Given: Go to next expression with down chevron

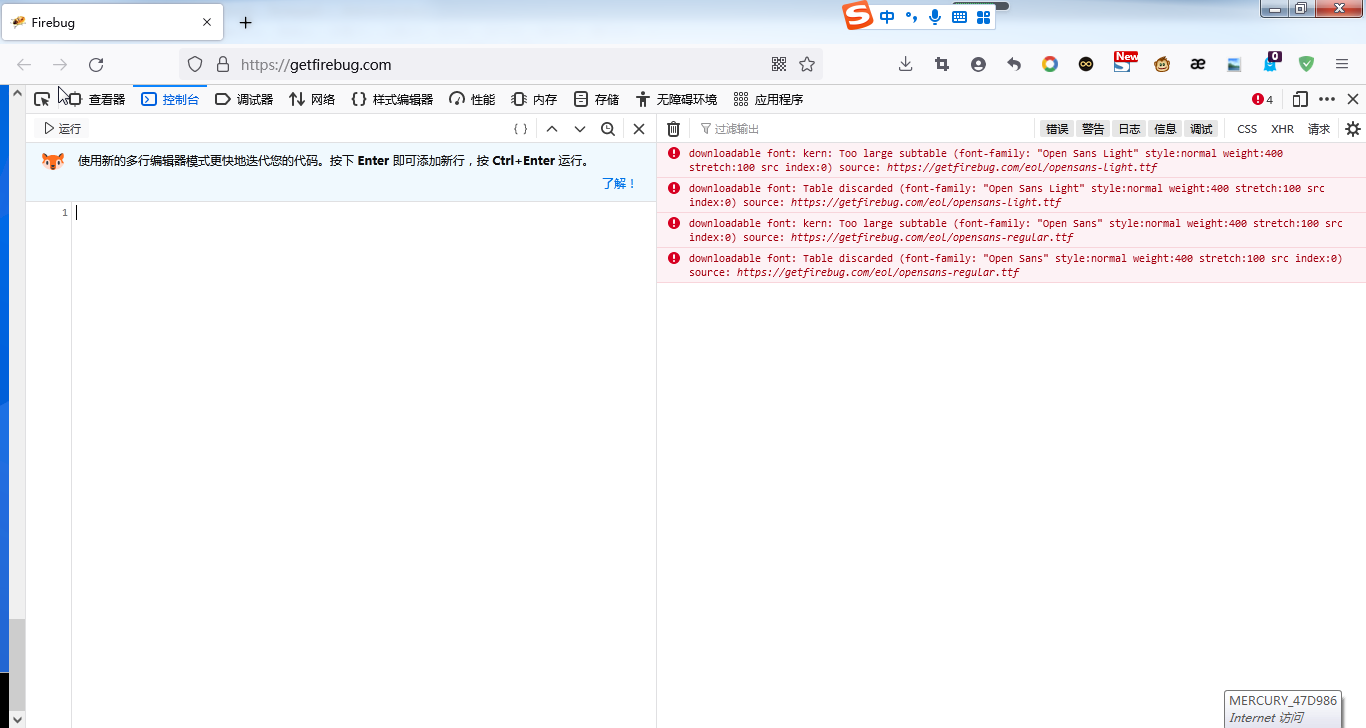Looking at the screenshot, I should coord(580,129).
